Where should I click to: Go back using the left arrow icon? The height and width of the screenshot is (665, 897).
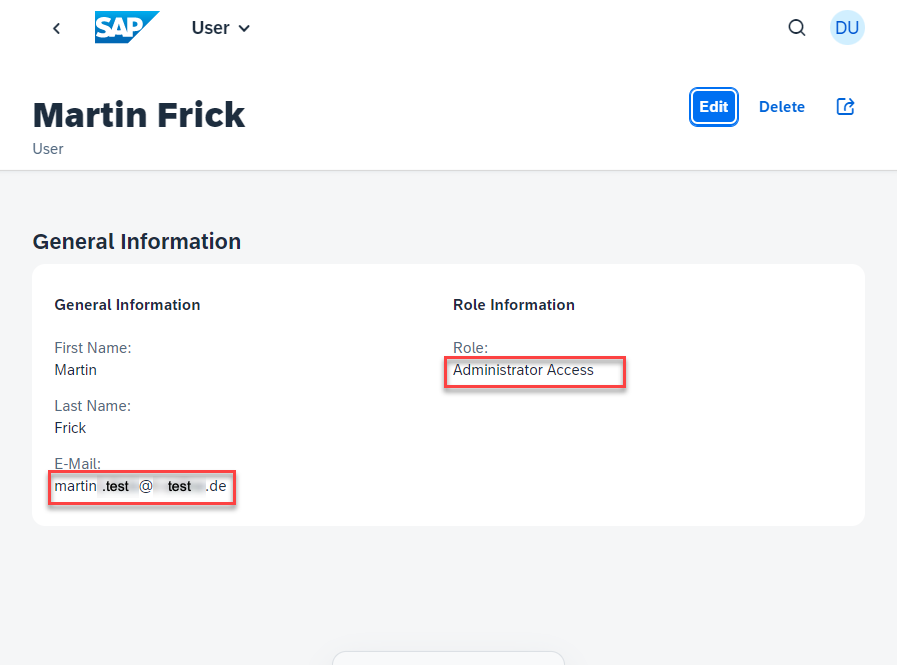coord(56,28)
